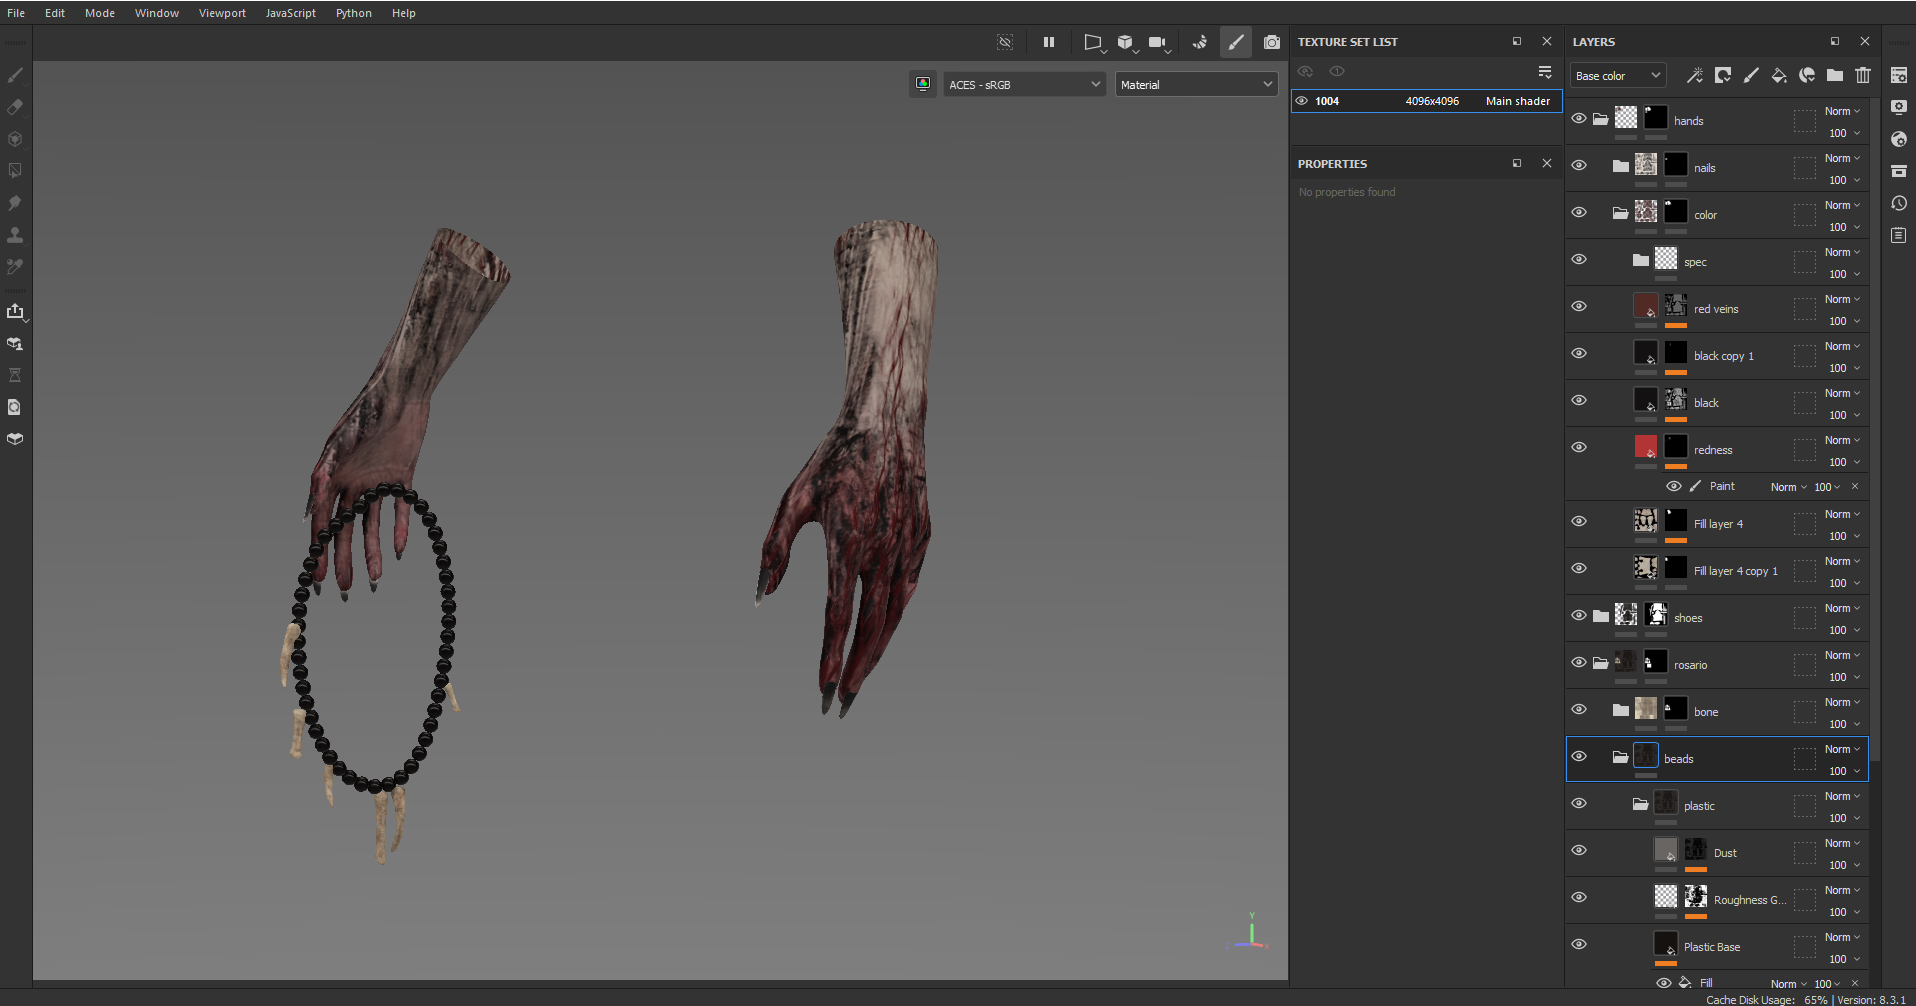The width and height of the screenshot is (1916, 1006).
Task: Open the Material display mode dropdown
Action: 1196,85
